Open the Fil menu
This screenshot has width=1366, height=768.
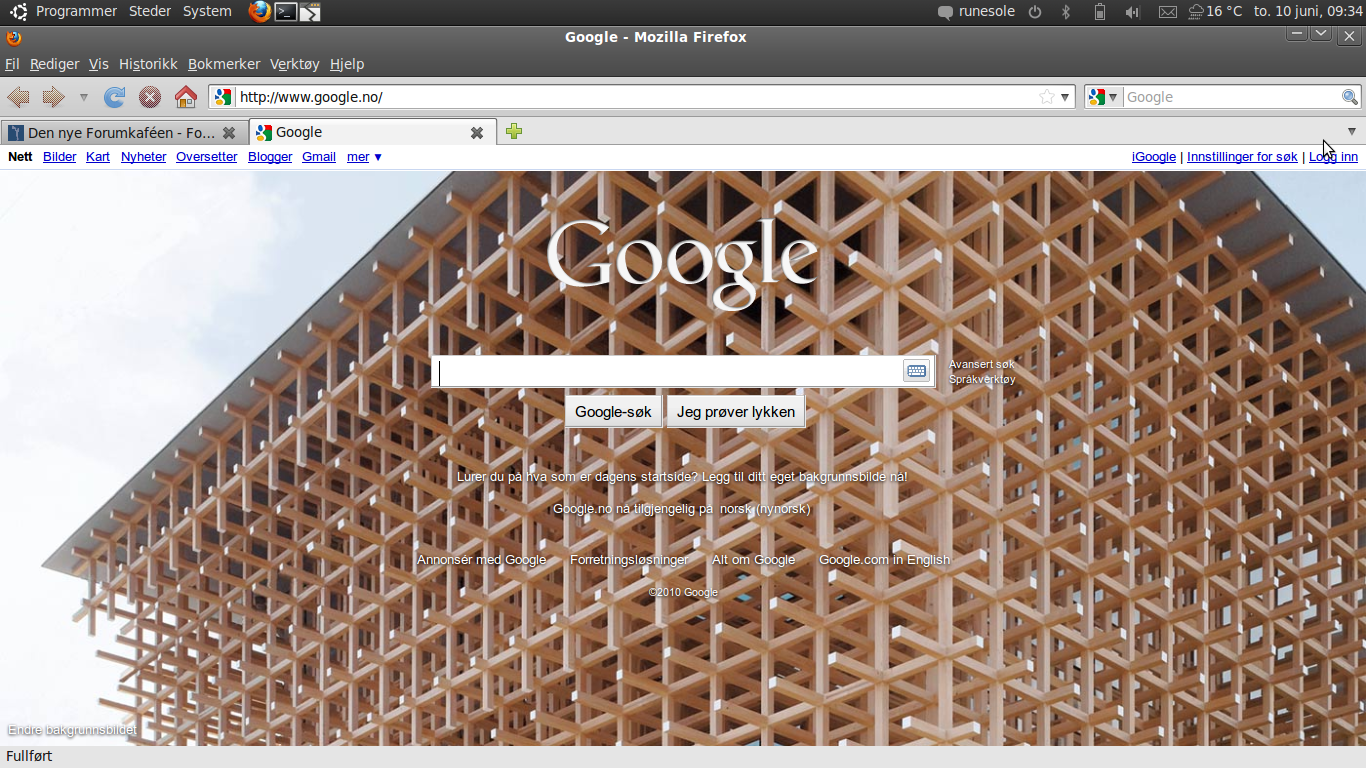tap(12, 64)
